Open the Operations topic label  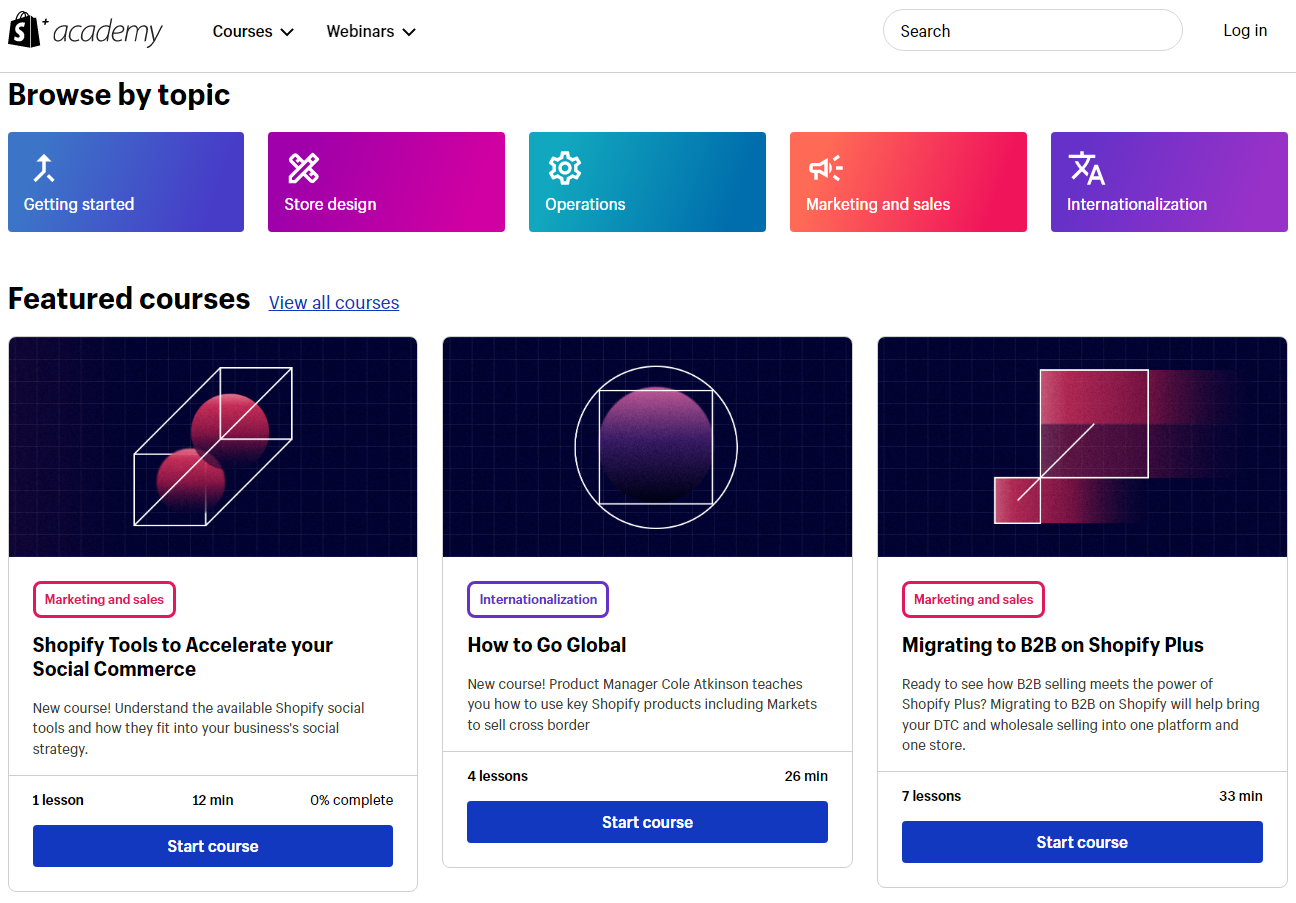coord(585,204)
